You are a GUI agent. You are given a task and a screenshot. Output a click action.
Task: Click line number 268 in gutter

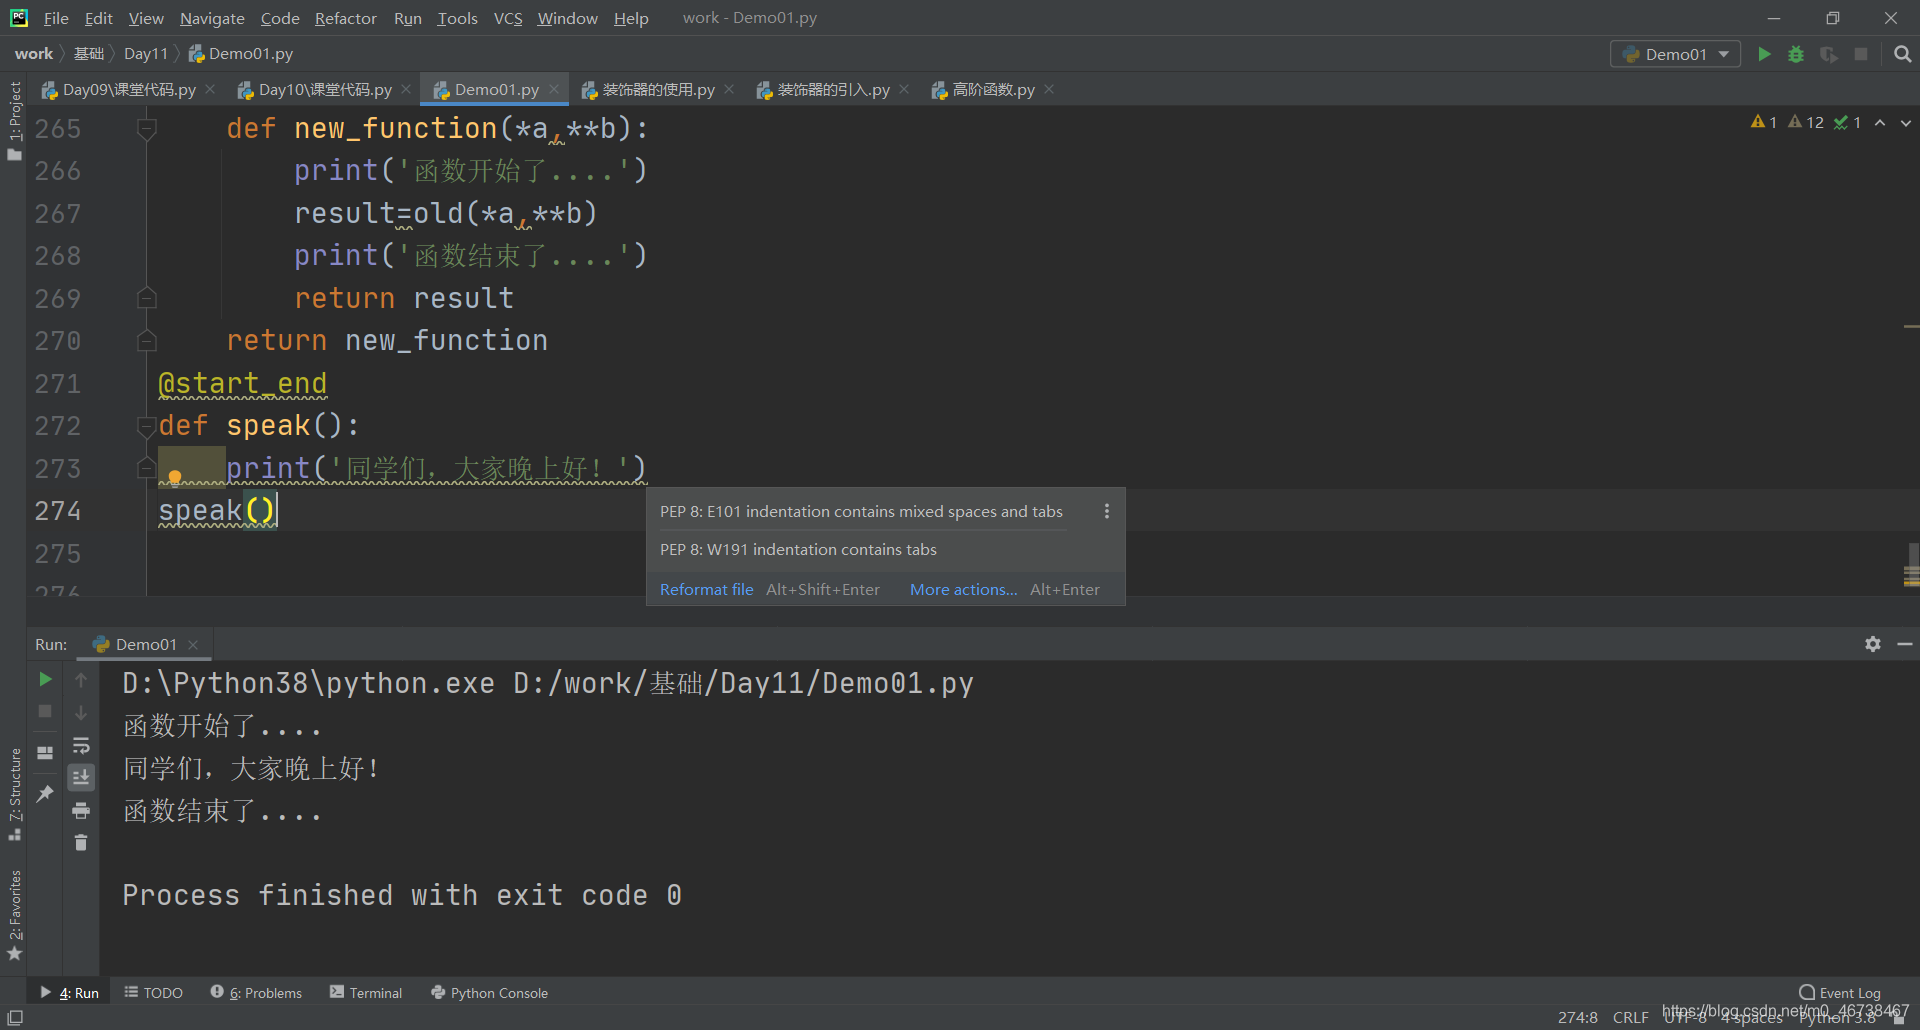pyautogui.click(x=58, y=256)
